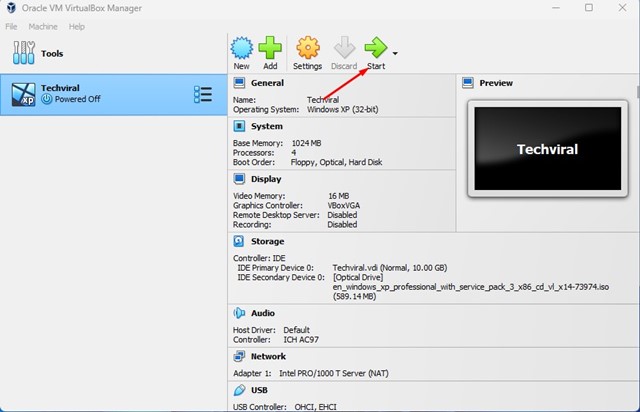Expand the Start button dropdown arrow
Screen dimensions: 640x412
click(396, 52)
